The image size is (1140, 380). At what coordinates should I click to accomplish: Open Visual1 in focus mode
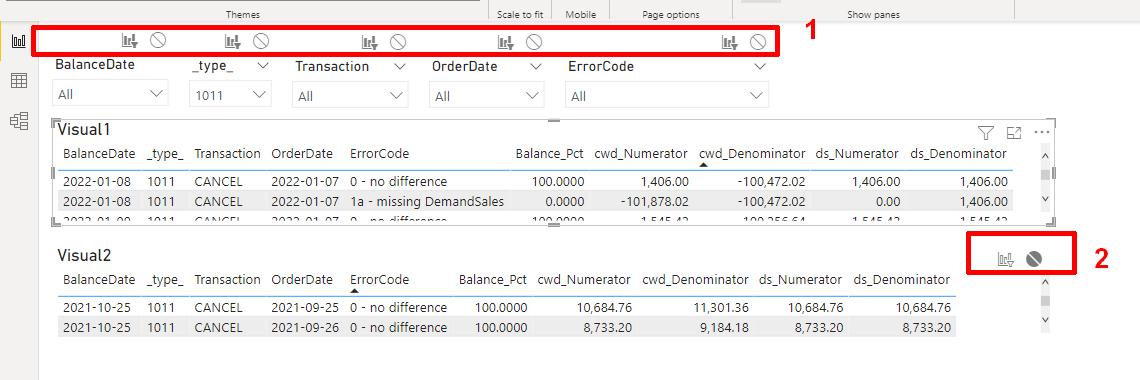click(x=1013, y=132)
